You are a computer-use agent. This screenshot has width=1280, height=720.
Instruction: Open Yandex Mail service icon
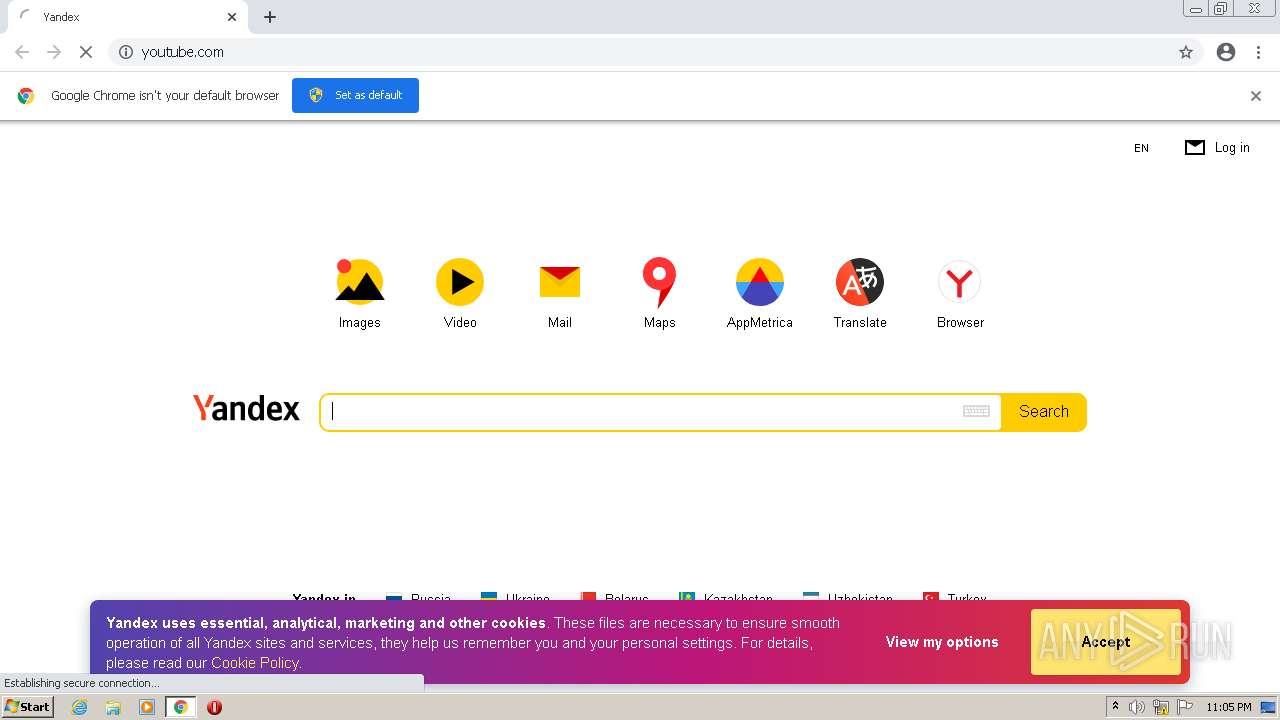(x=560, y=282)
